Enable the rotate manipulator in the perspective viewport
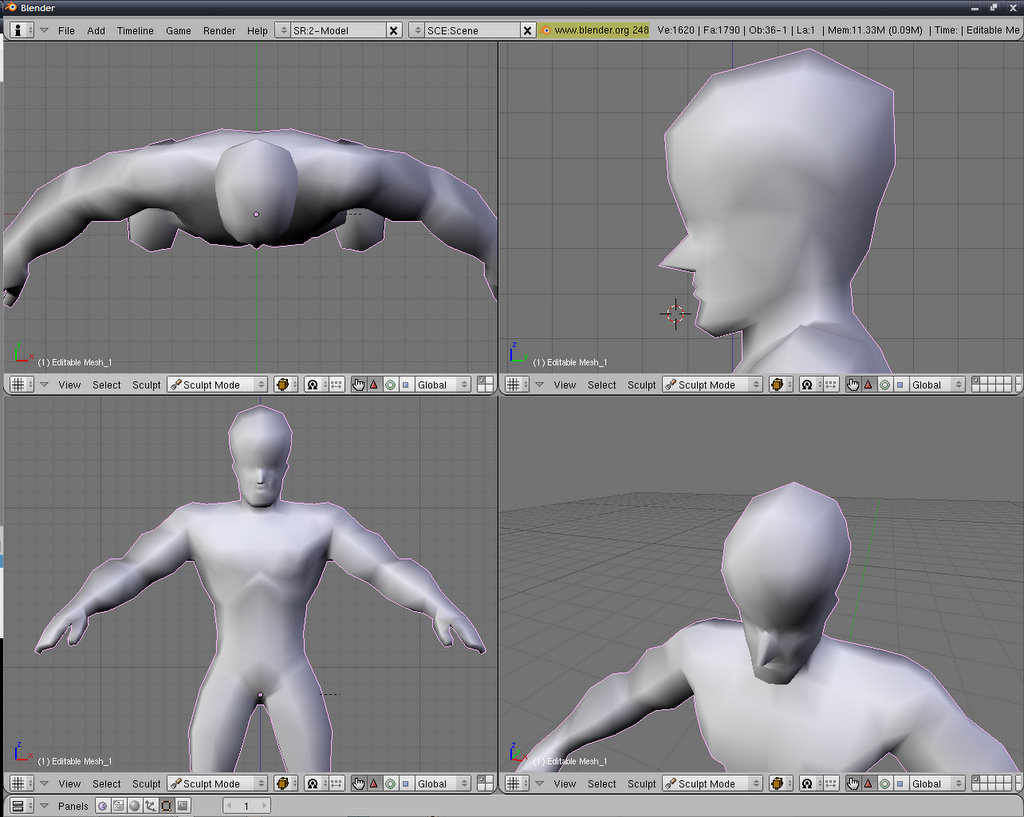The image size is (1024, 817). coord(885,784)
